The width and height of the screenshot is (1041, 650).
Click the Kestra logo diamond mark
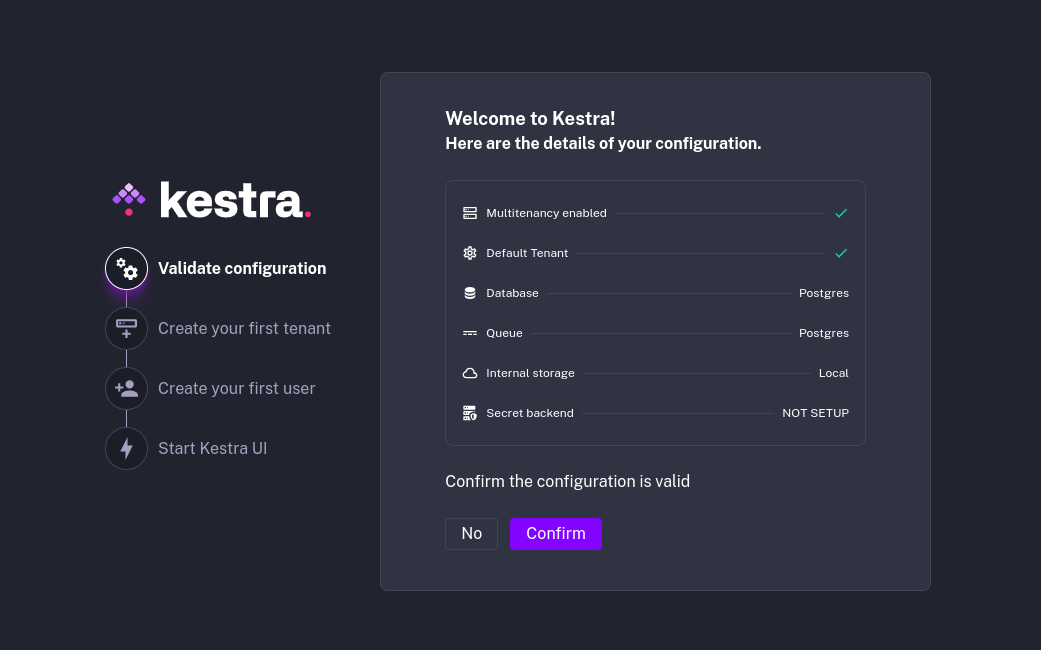coord(129,199)
